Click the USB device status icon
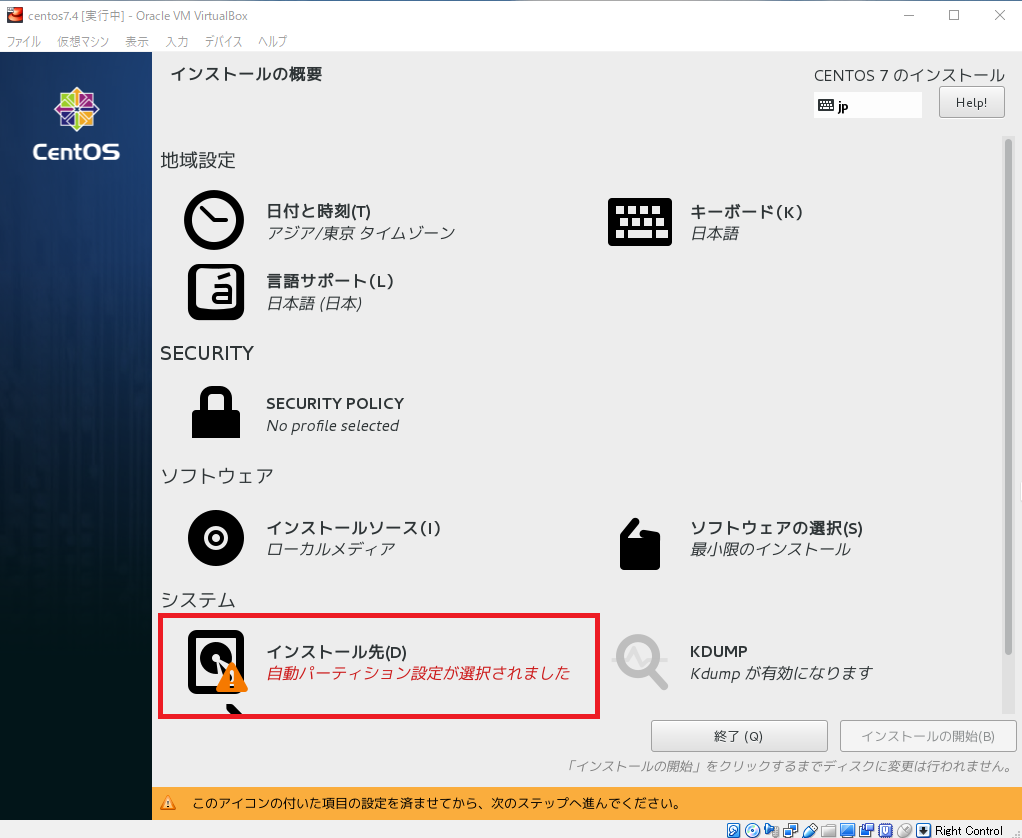The image size is (1022, 838). tap(810, 830)
